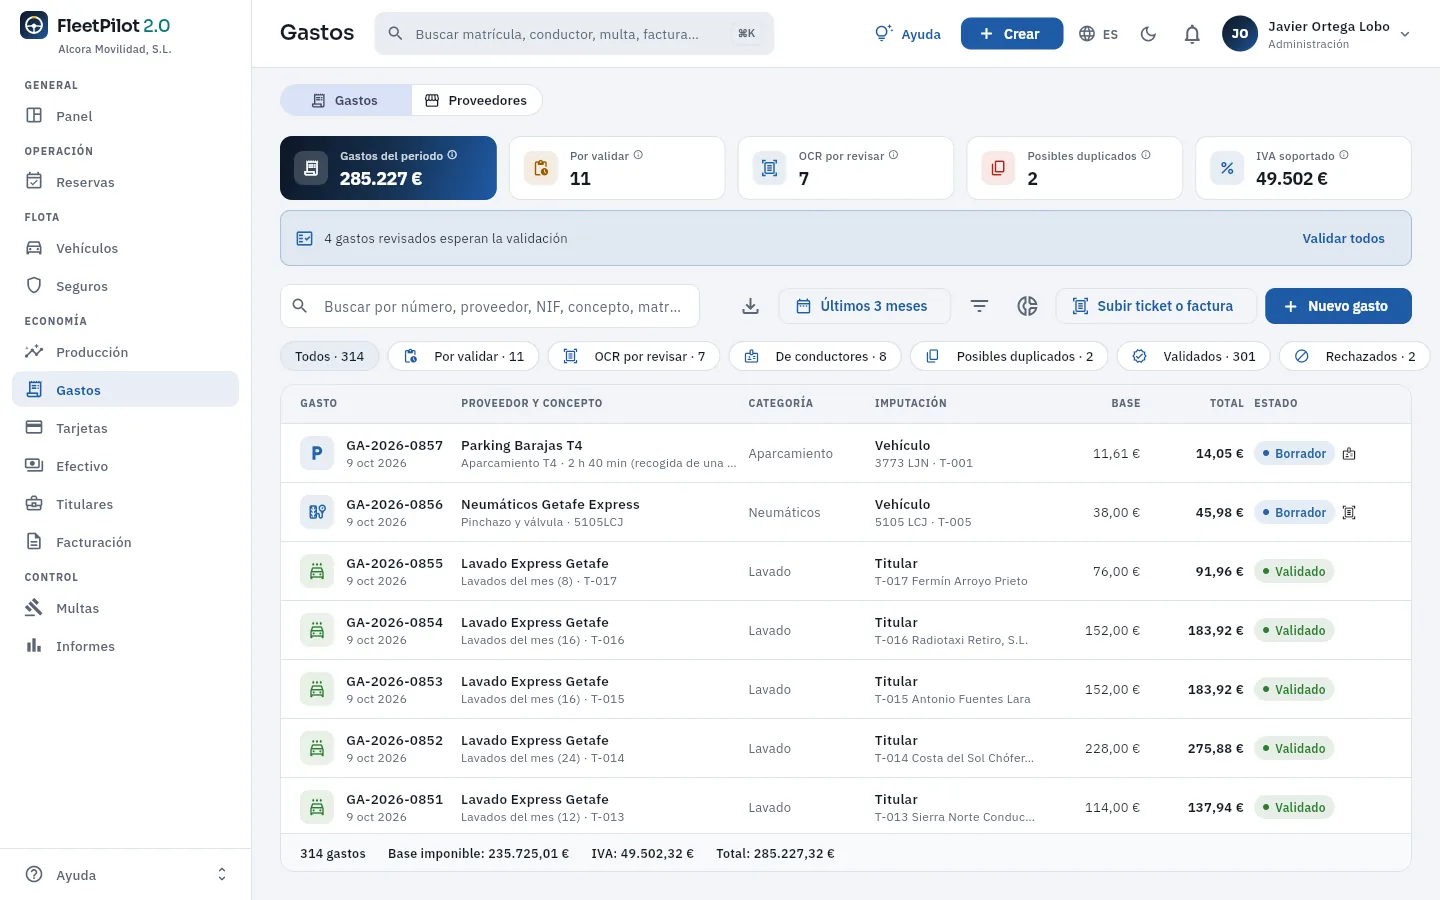Open the Crear button menu
Viewport: 1440px width, 900px height.
point(1012,34)
